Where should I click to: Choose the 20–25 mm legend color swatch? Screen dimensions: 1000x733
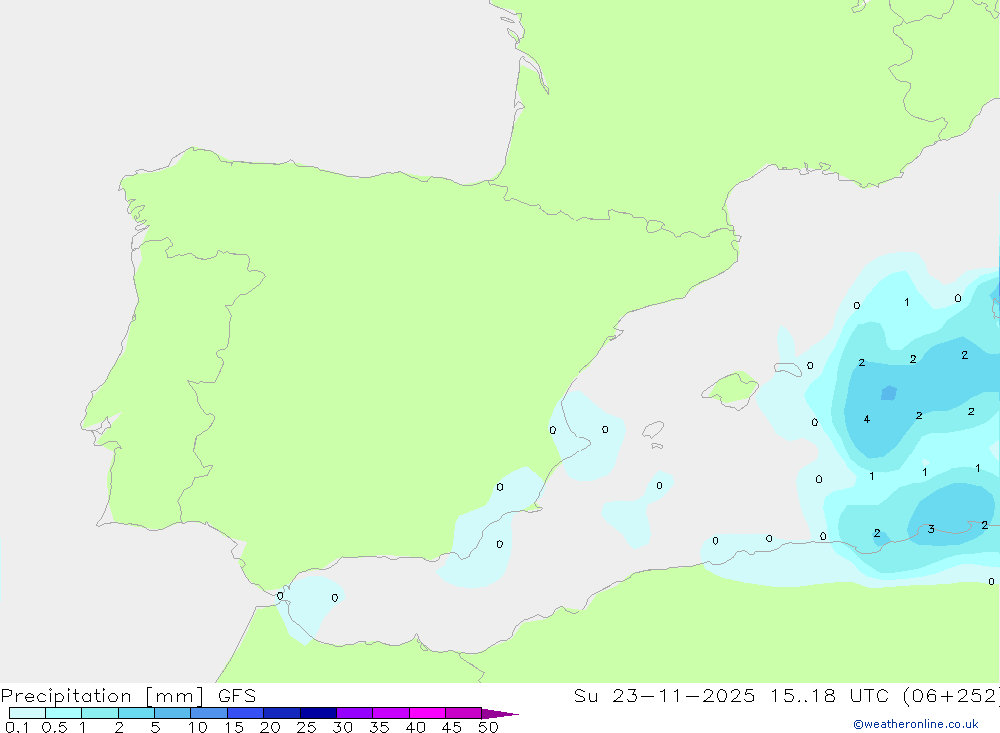(x=281, y=713)
